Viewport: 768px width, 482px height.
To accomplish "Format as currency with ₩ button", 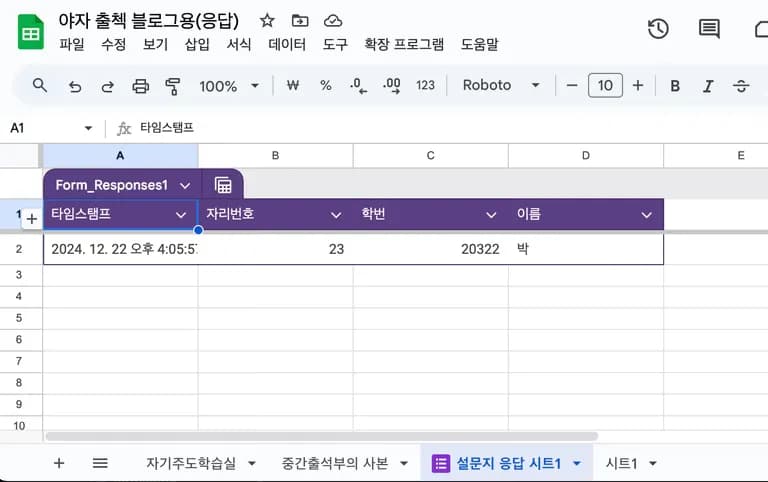I will 293,86.
